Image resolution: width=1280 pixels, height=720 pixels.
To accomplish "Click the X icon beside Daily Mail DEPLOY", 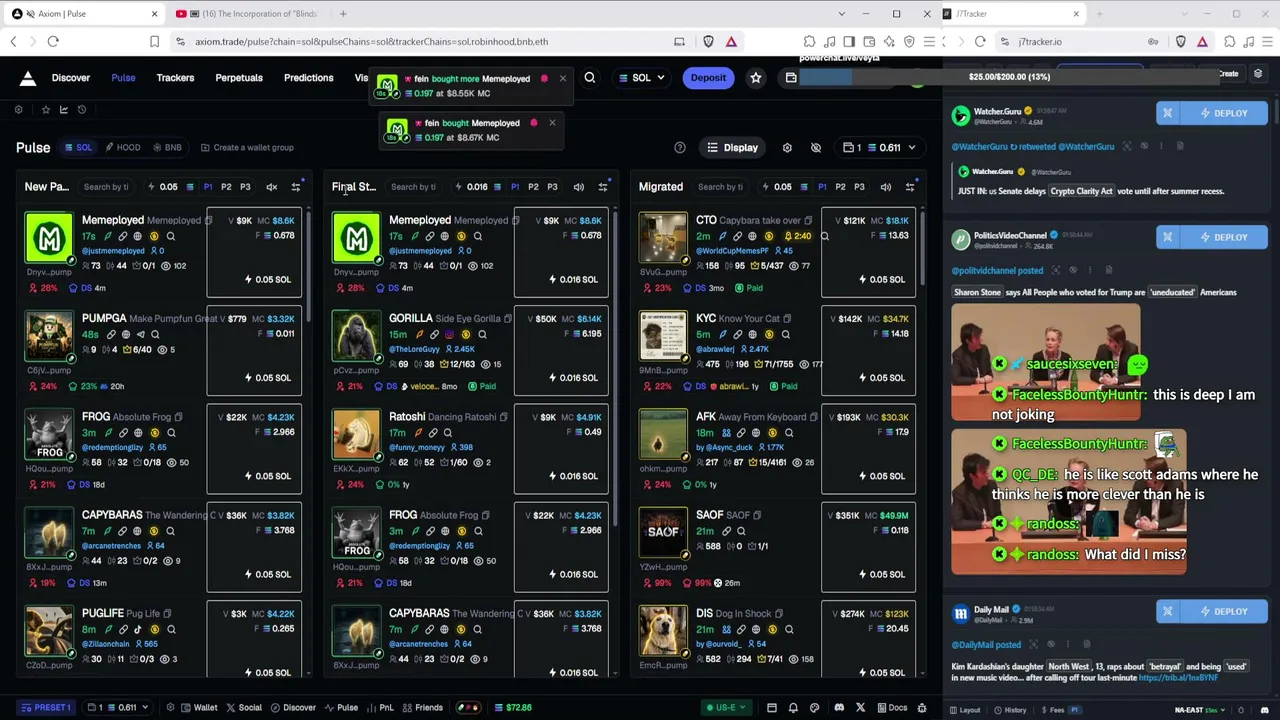I will click(1167, 611).
